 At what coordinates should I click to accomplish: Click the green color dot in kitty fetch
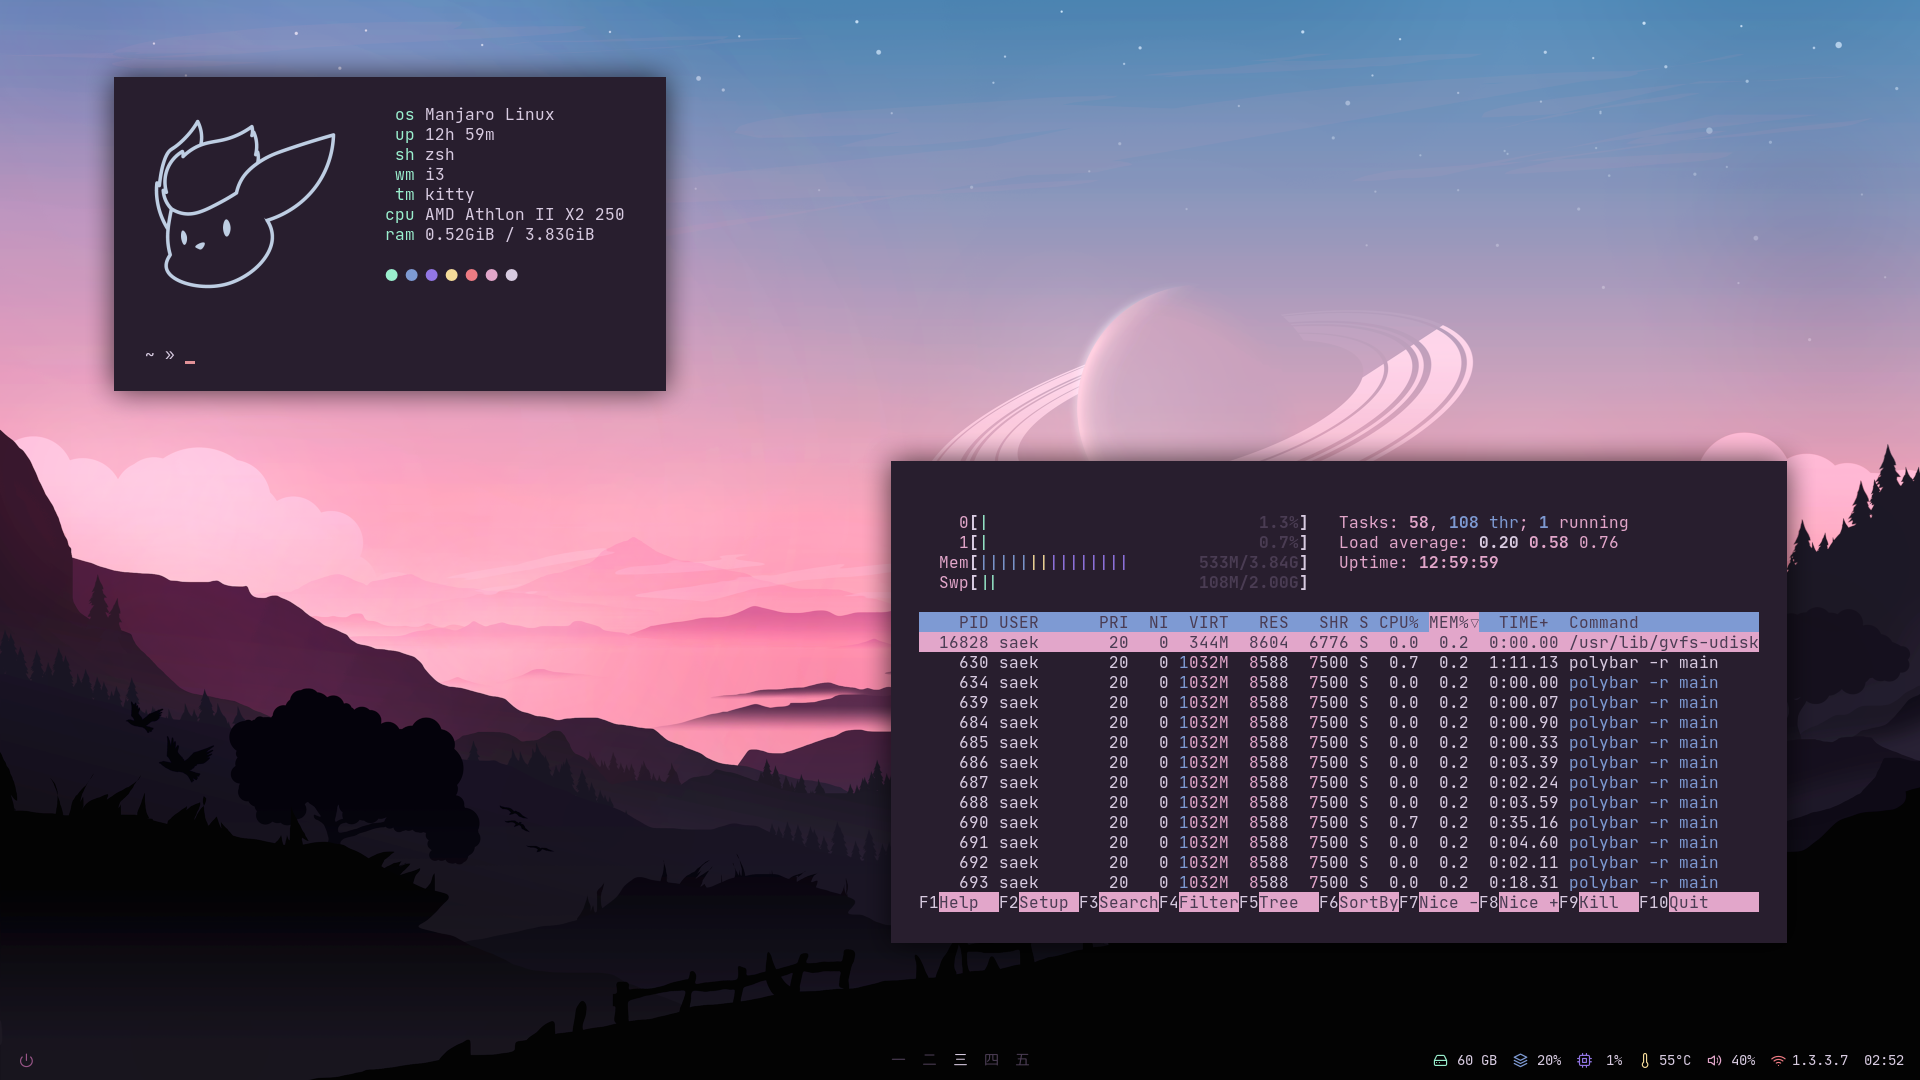coord(392,275)
